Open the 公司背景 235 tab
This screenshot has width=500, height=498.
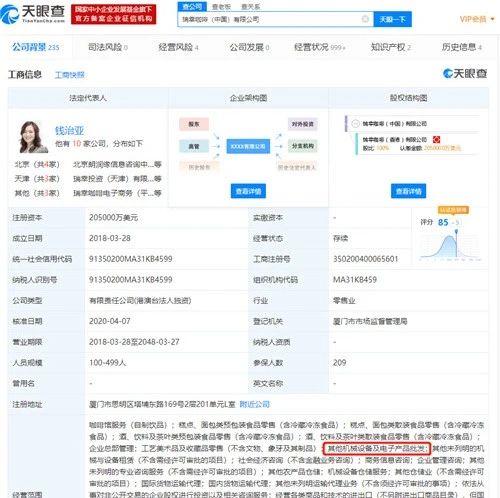[36, 47]
